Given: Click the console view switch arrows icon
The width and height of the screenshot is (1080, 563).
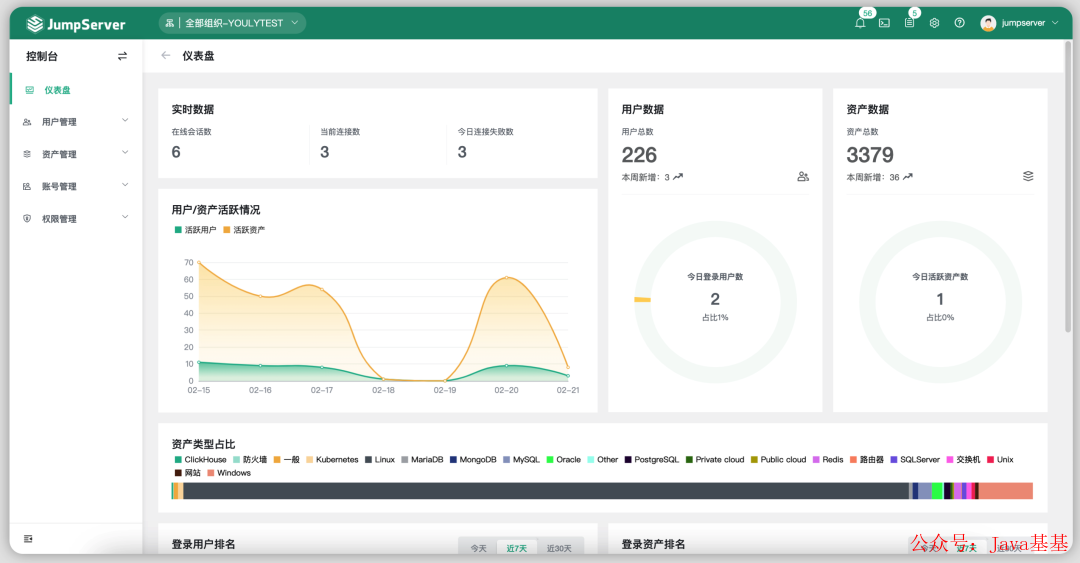Looking at the screenshot, I should tap(122, 56).
